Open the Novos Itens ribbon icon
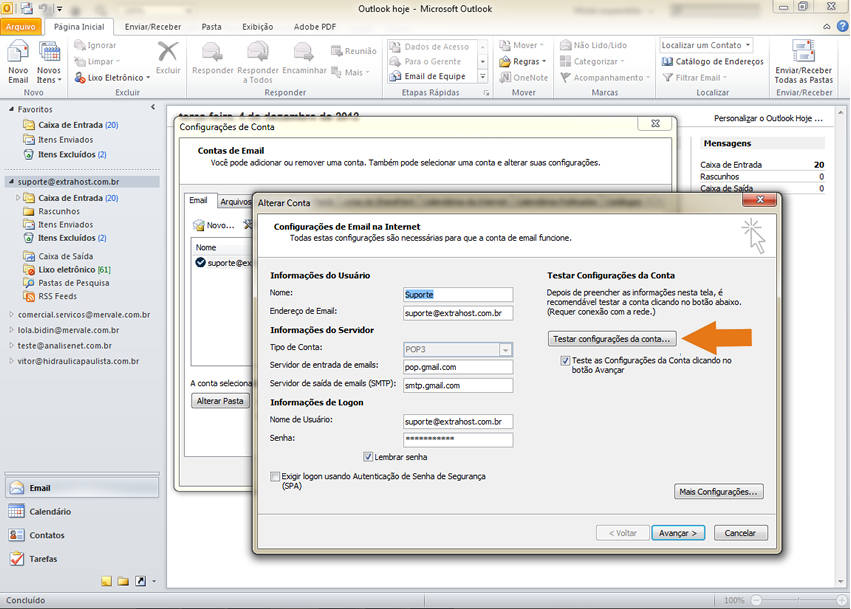Screen dimensions: 851x609 (49, 63)
